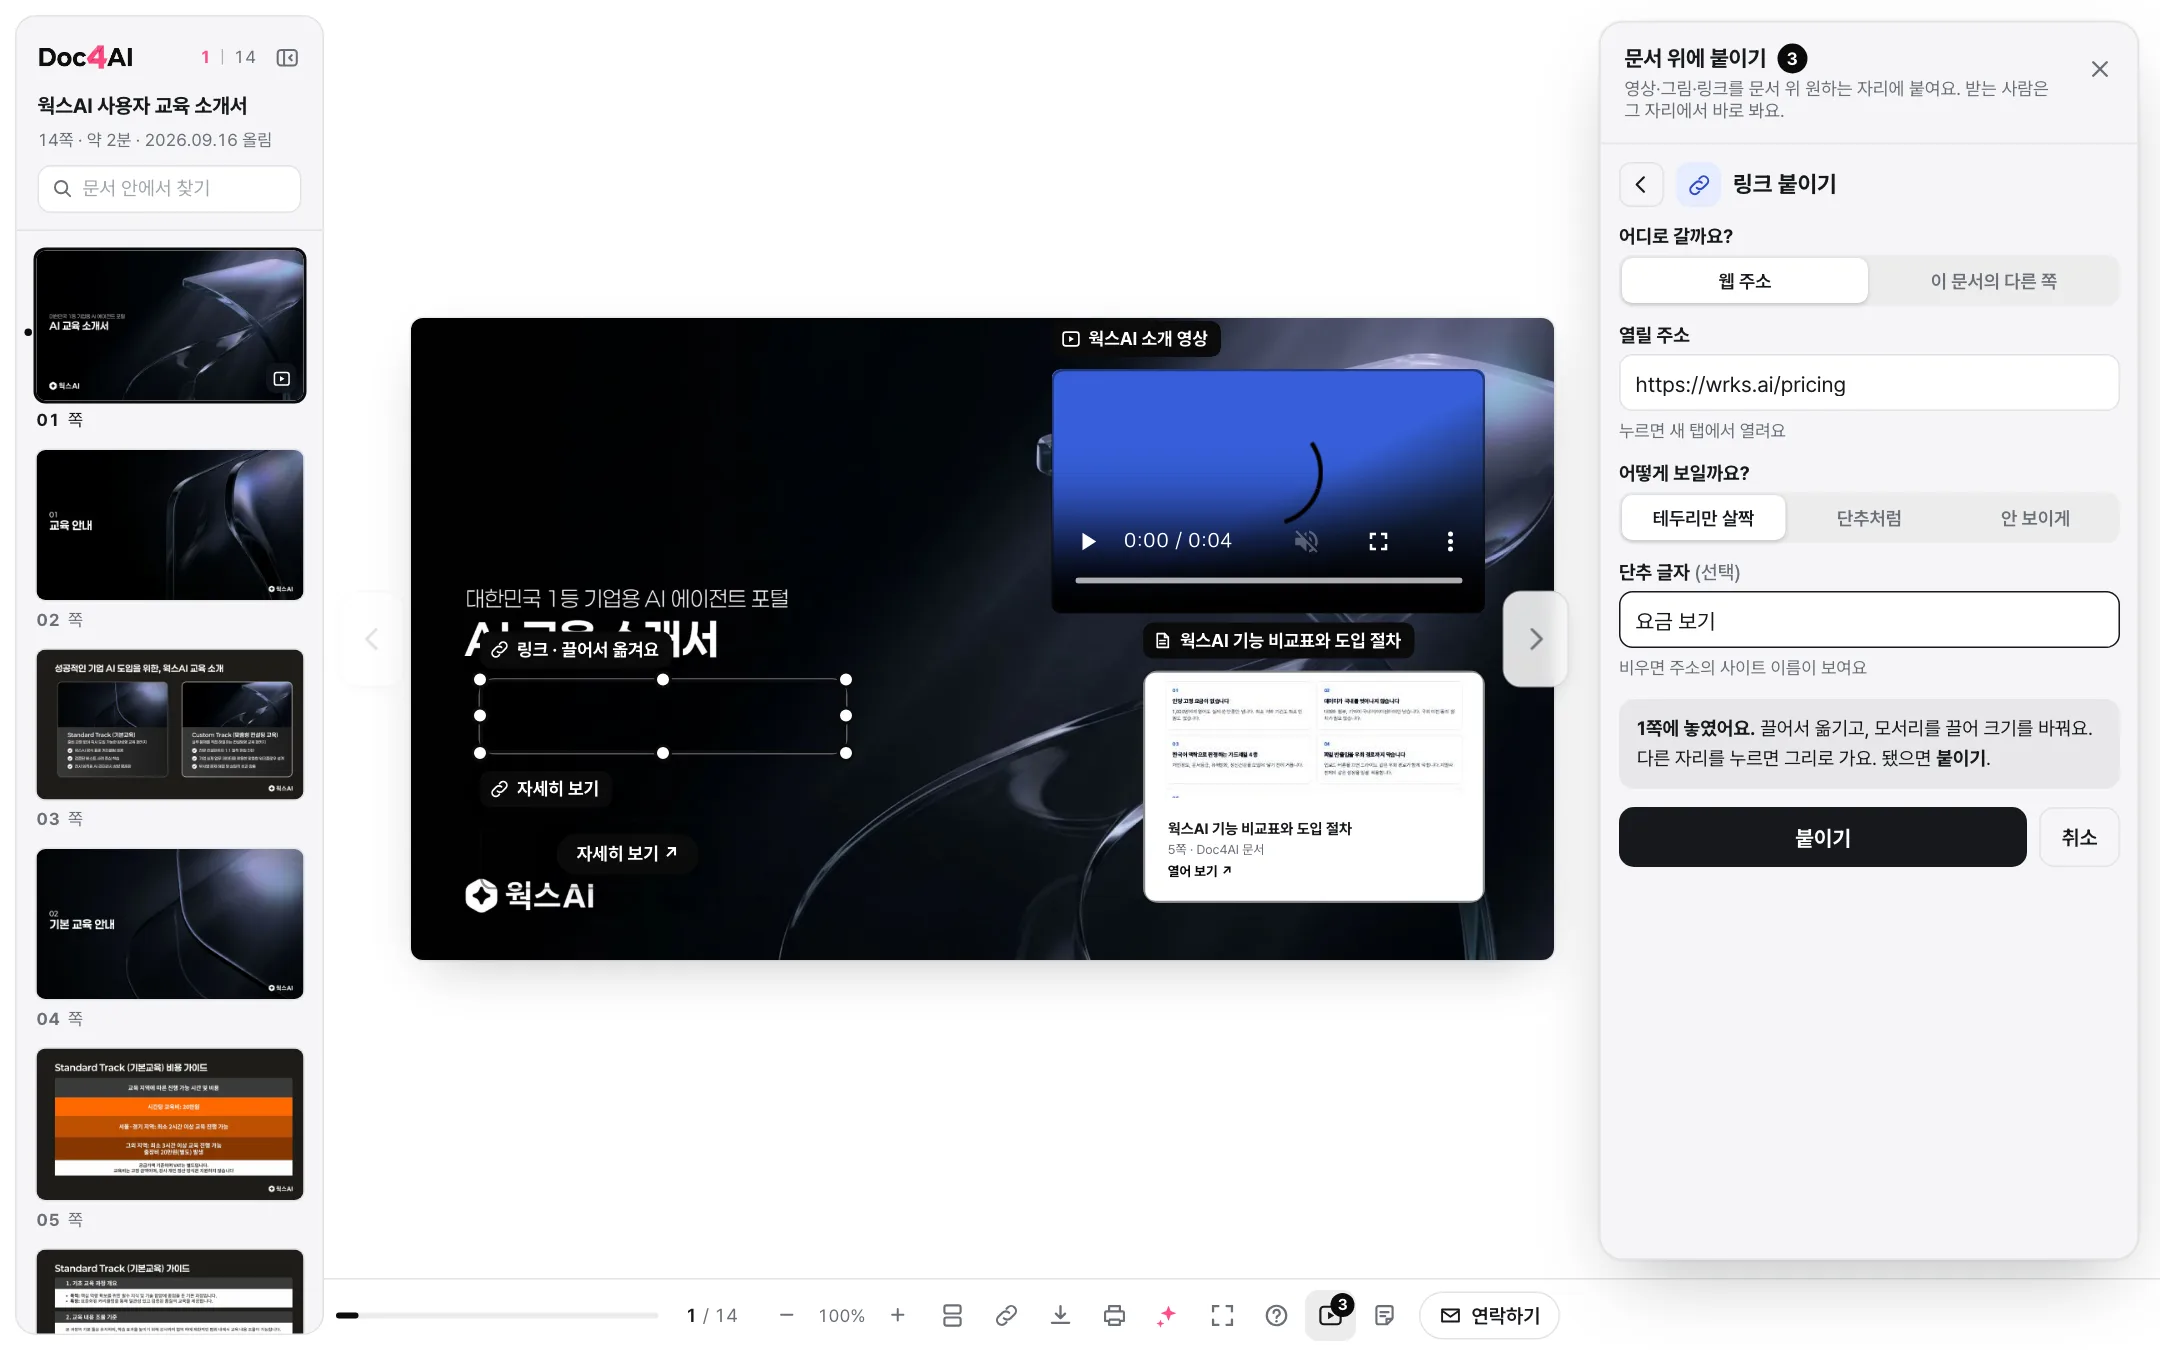Open help with the question mark icon
Image resolution: width=2160 pixels, height=1350 pixels.
[1276, 1315]
